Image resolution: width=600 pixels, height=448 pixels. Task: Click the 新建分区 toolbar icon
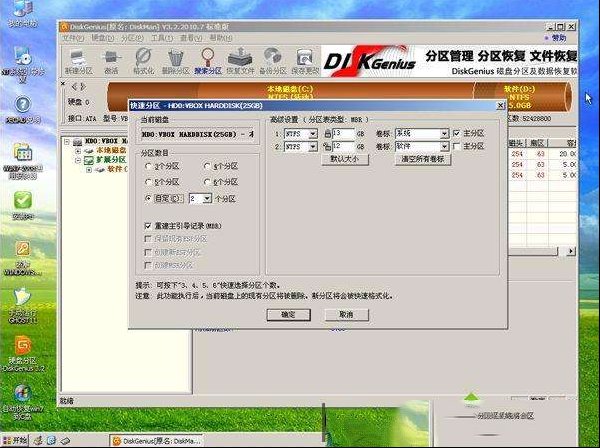coord(78,61)
